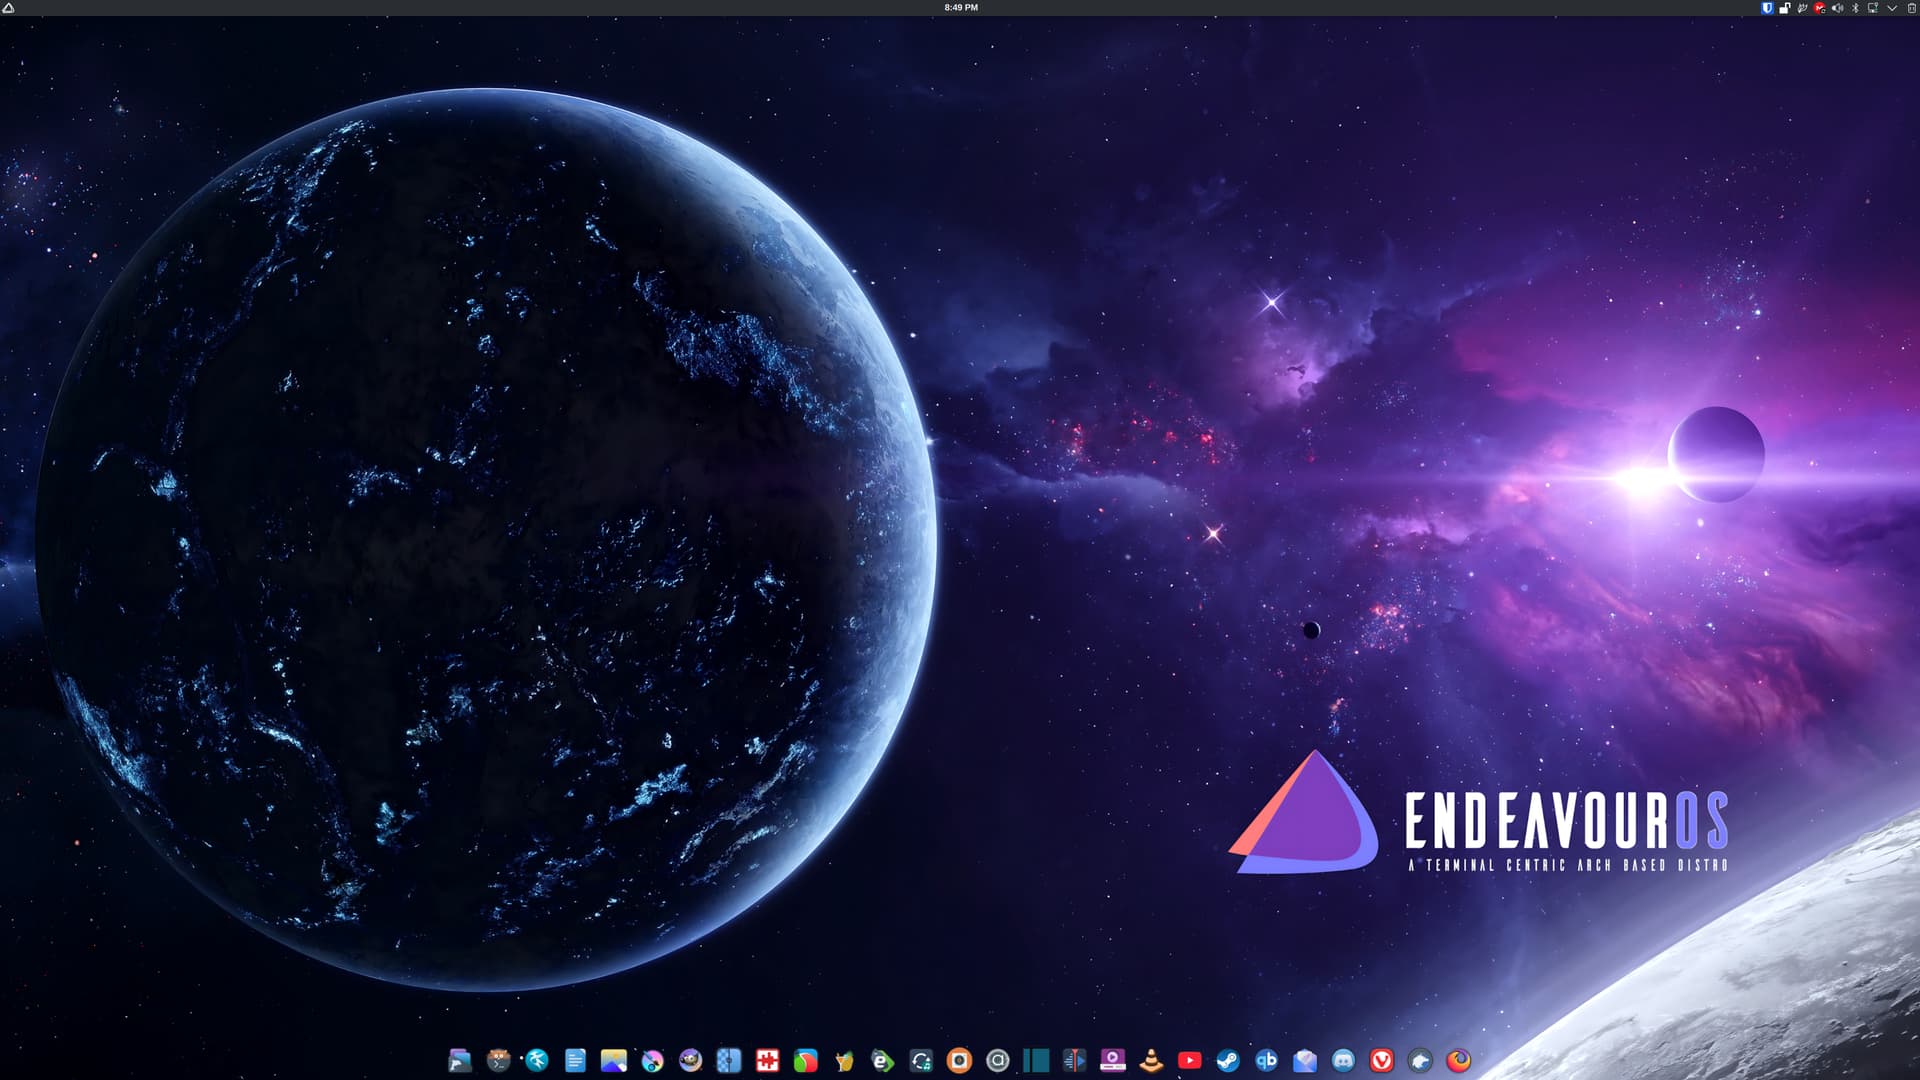This screenshot has width=1920, height=1080.
Task: Open the Dolphin file manager from the dock
Action: point(459,1061)
